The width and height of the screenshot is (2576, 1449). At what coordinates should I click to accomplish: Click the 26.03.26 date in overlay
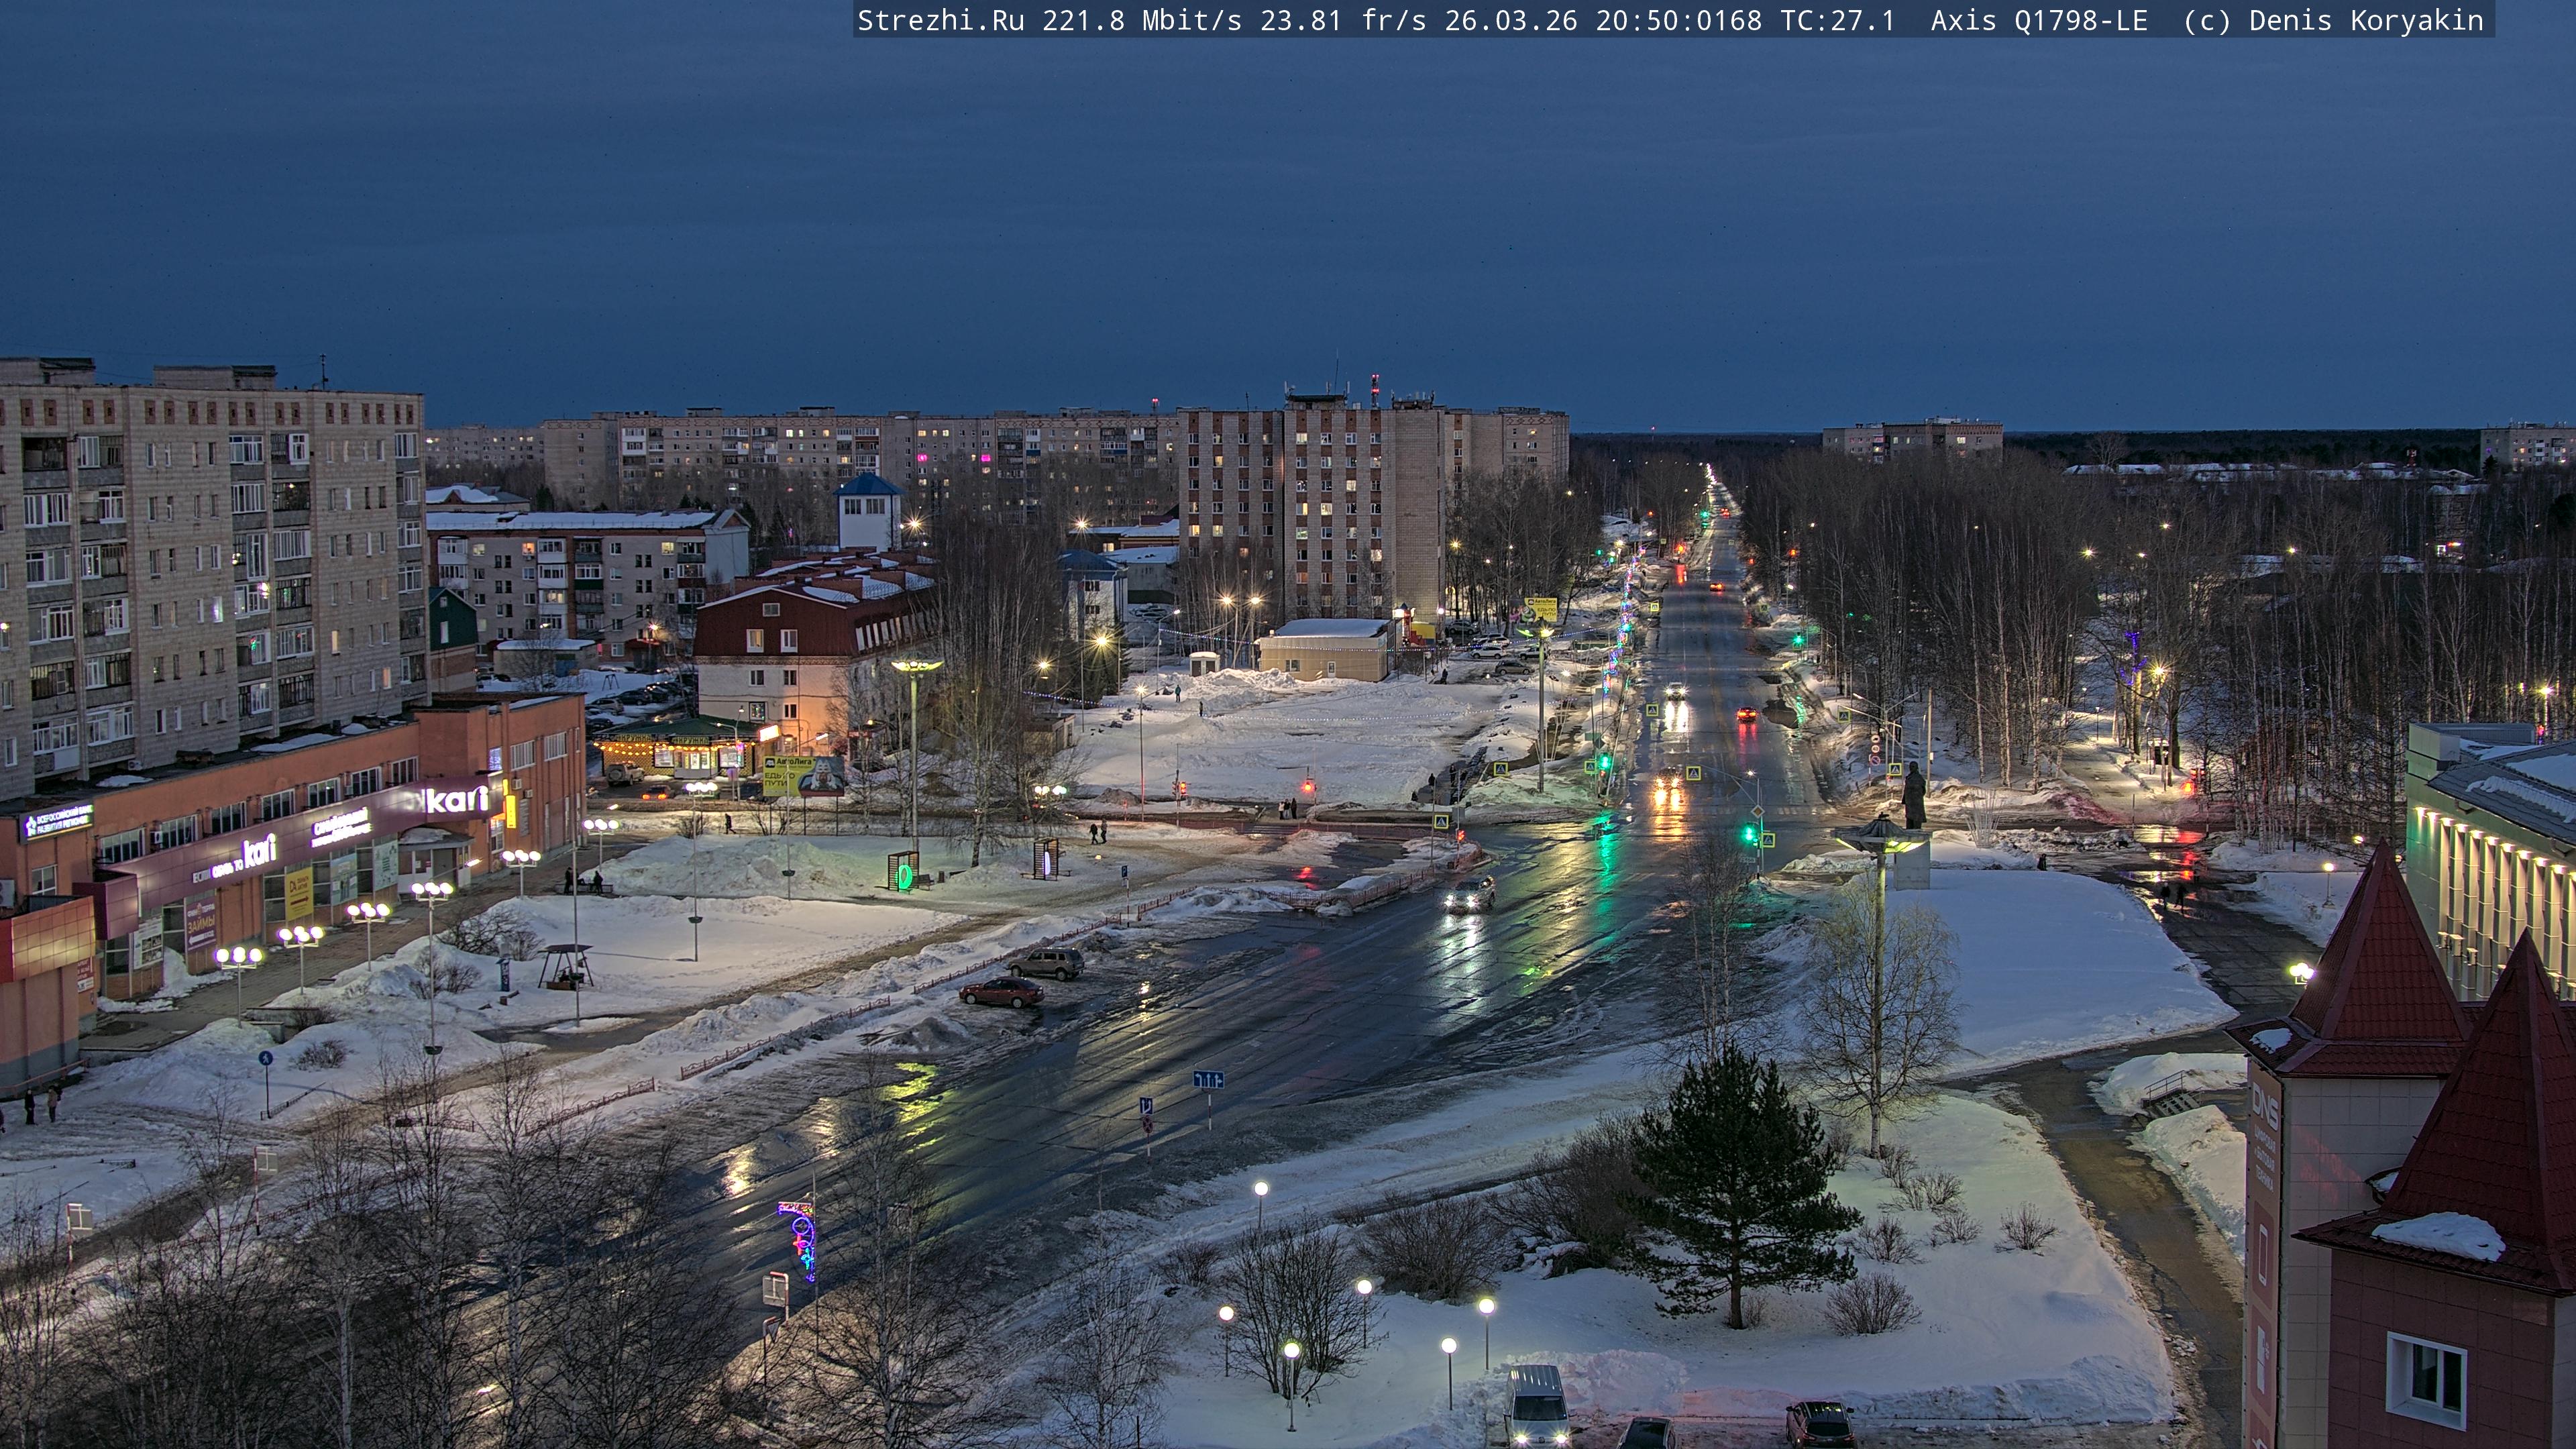click(1510, 20)
